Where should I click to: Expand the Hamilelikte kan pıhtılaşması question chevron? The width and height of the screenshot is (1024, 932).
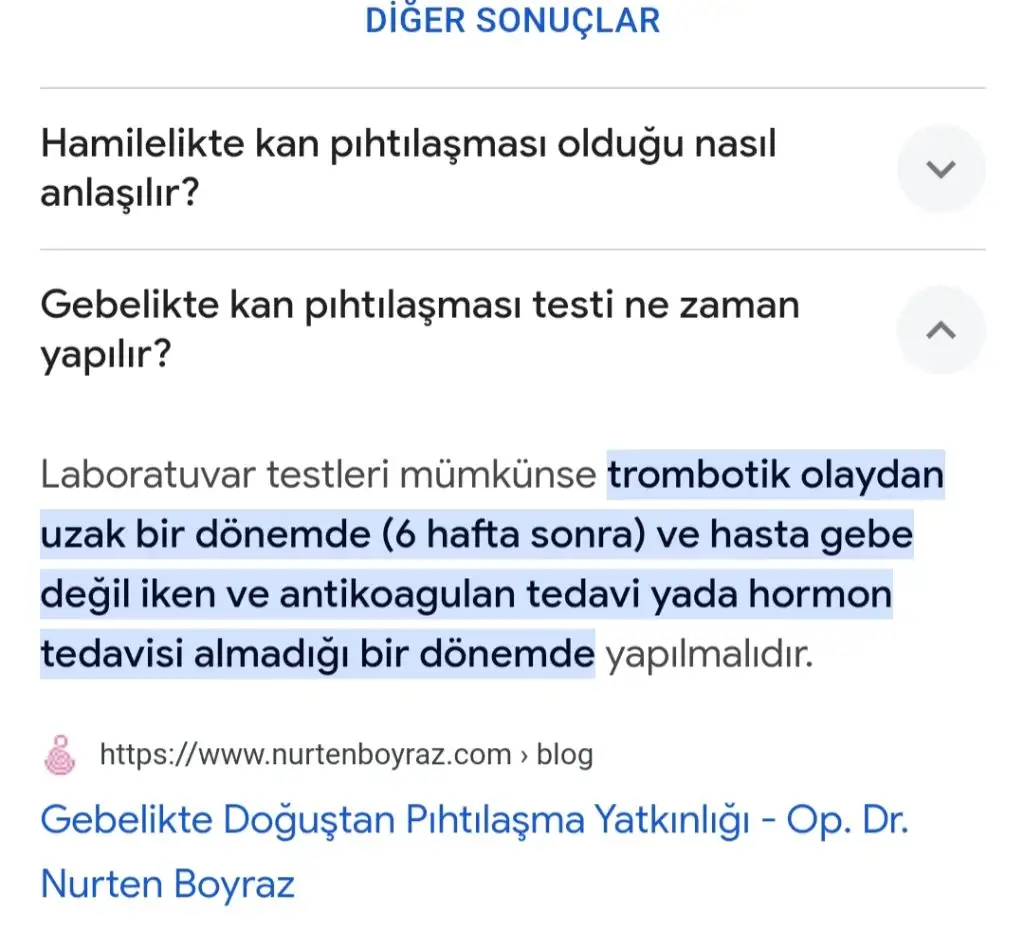[941, 169]
